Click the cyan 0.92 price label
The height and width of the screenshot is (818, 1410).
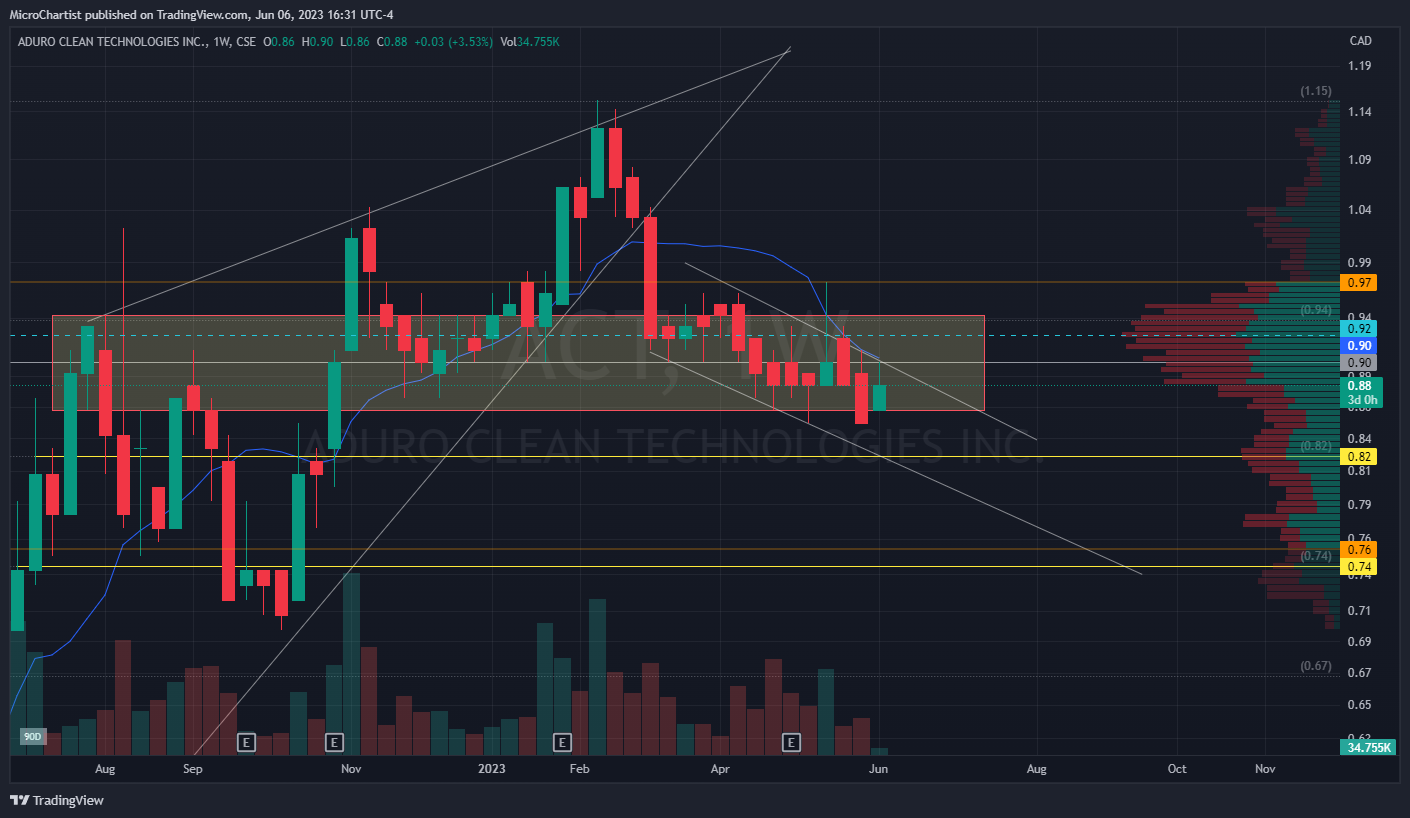click(1358, 328)
